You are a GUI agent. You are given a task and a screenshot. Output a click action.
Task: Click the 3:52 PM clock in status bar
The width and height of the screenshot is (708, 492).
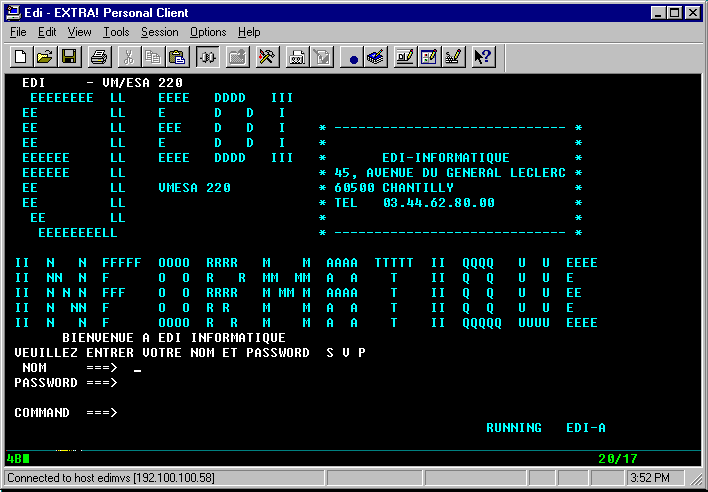coord(662,478)
